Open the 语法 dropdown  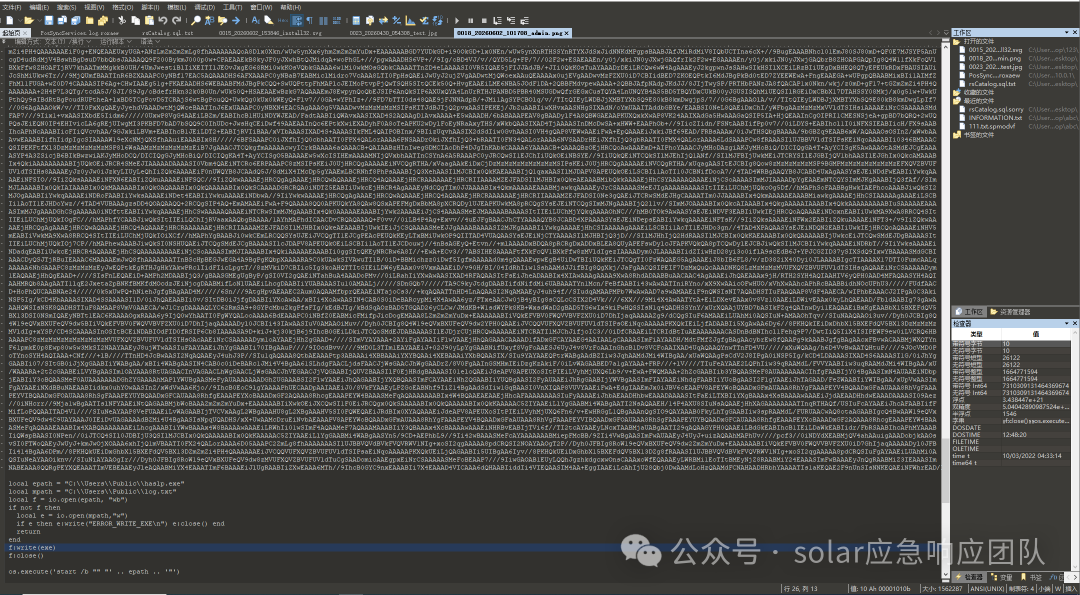coord(150,41)
